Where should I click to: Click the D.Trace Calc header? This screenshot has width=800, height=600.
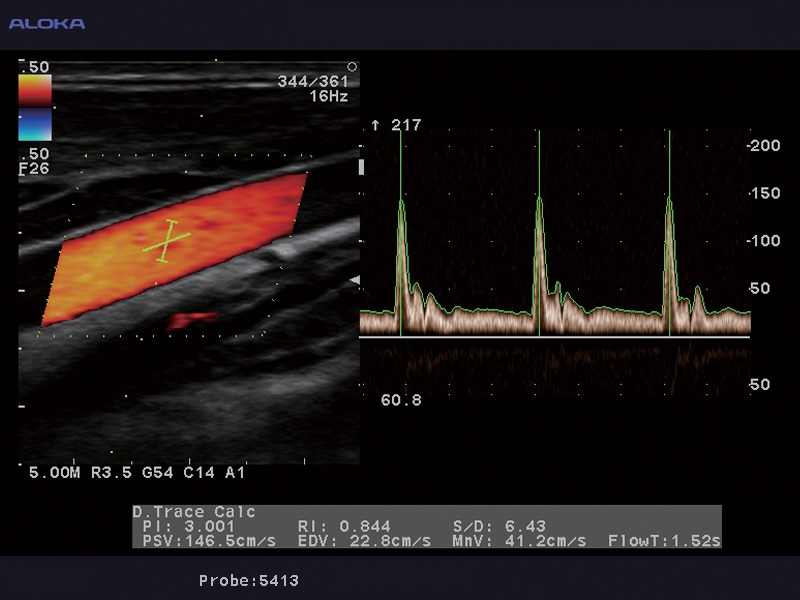pos(194,512)
